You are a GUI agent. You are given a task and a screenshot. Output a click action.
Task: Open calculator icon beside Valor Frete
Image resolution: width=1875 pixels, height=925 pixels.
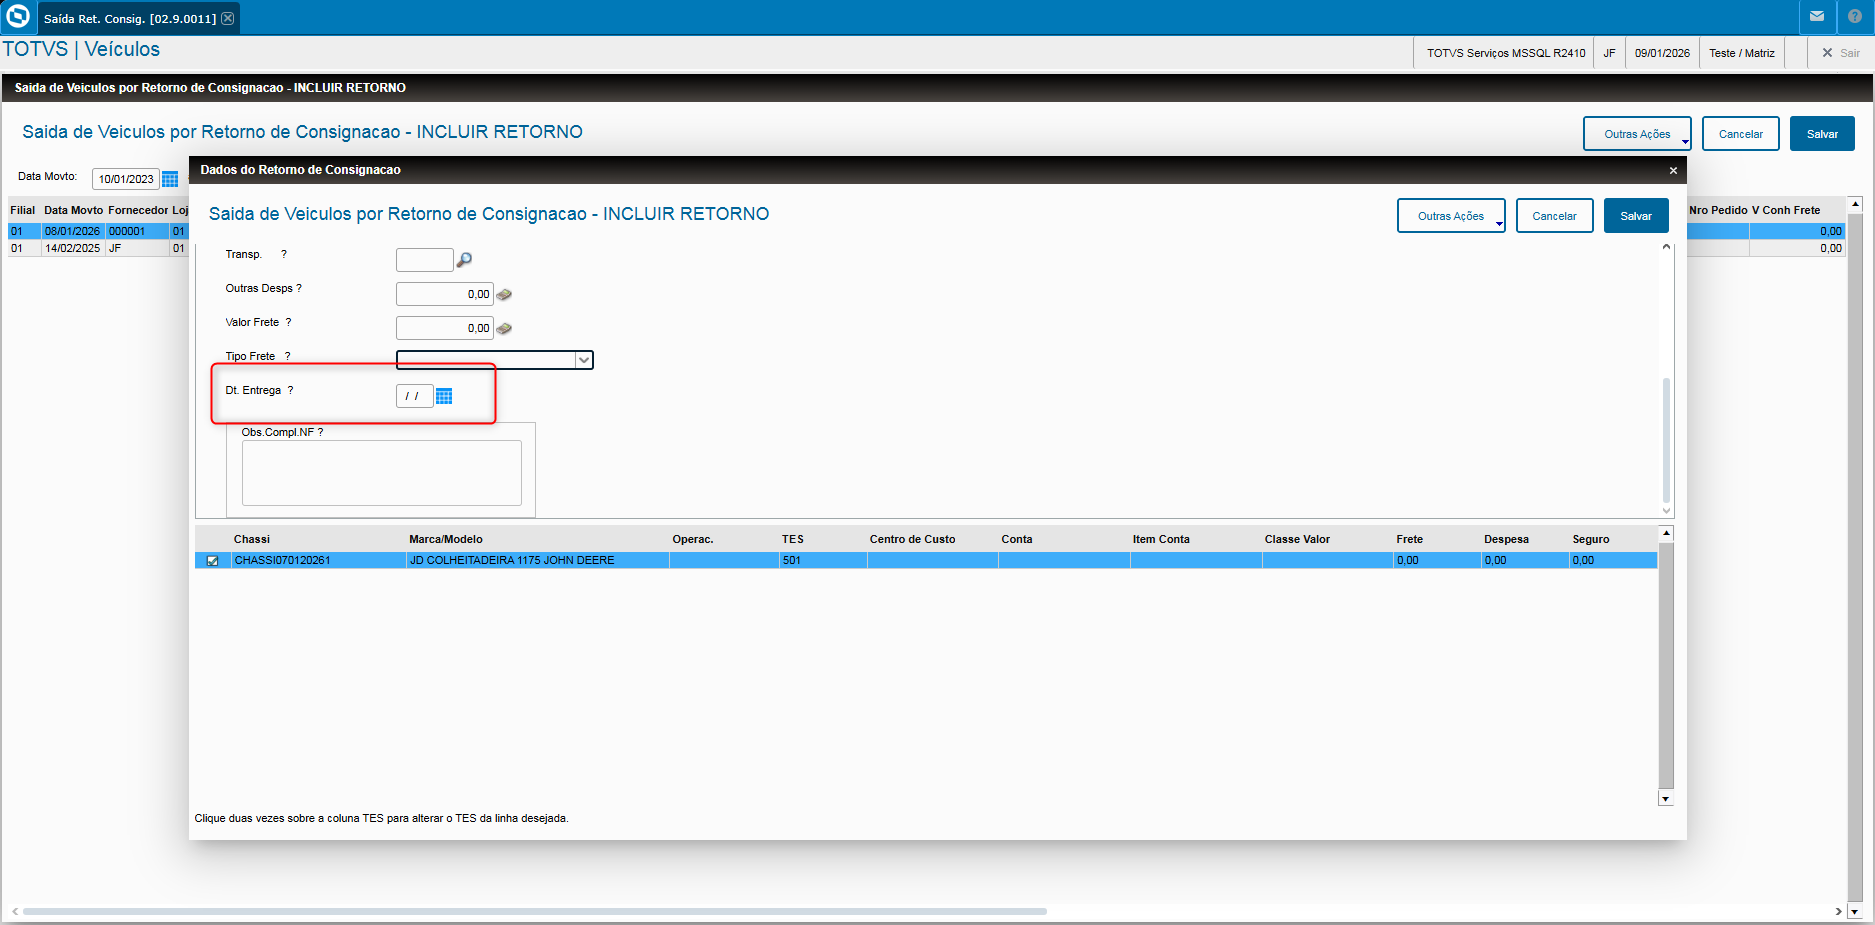coord(504,328)
